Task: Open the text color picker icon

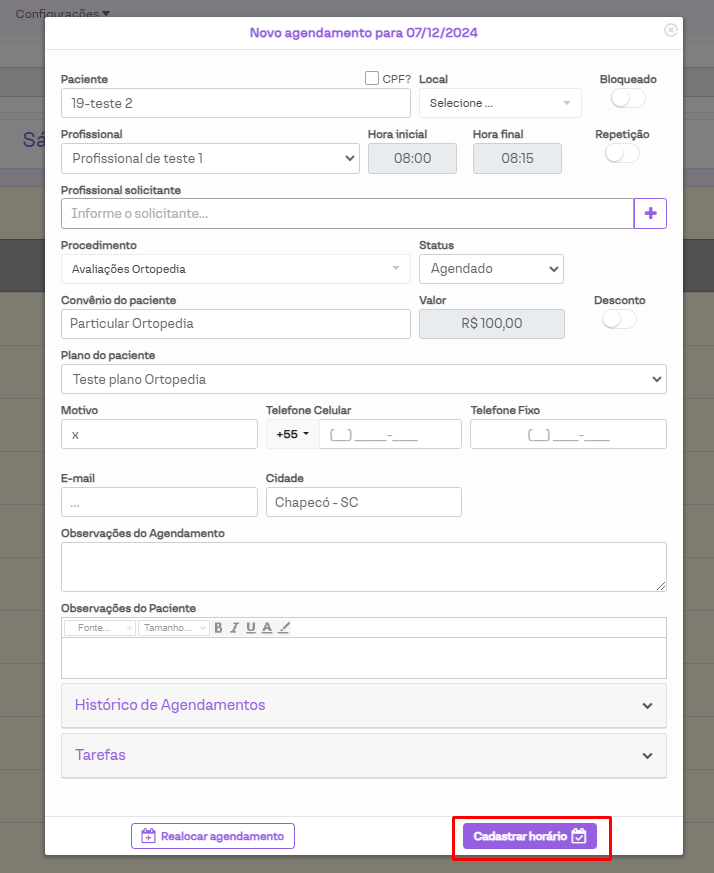Action: pos(267,628)
